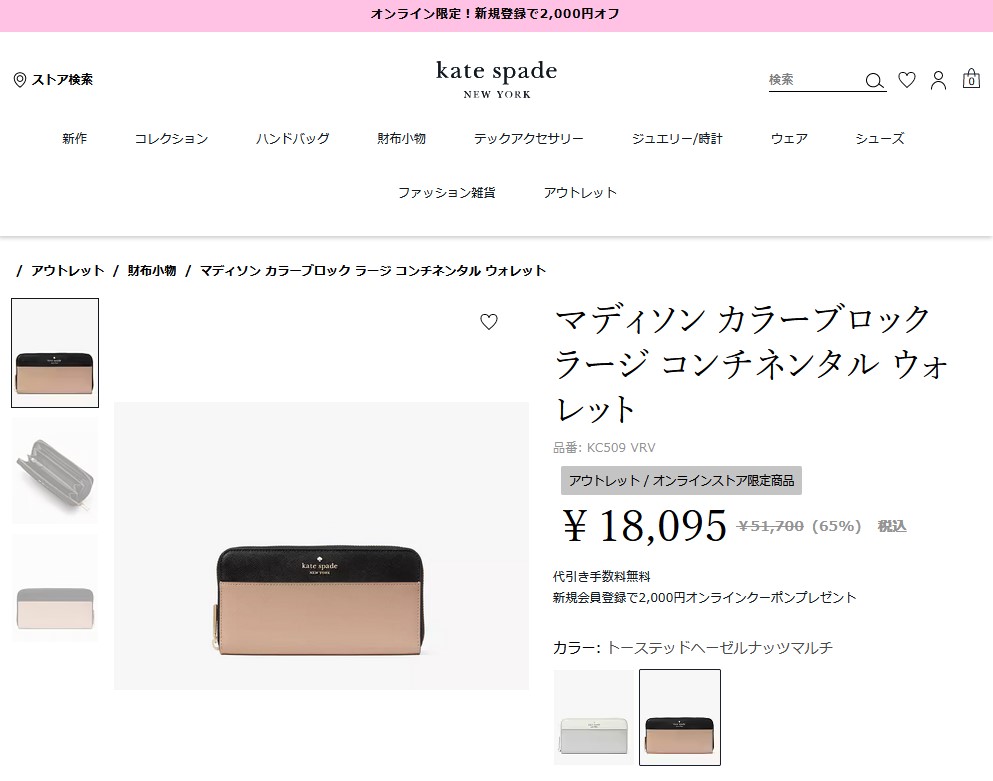View the back side wallet thumbnail
This screenshot has width=993, height=781.
click(x=55, y=587)
